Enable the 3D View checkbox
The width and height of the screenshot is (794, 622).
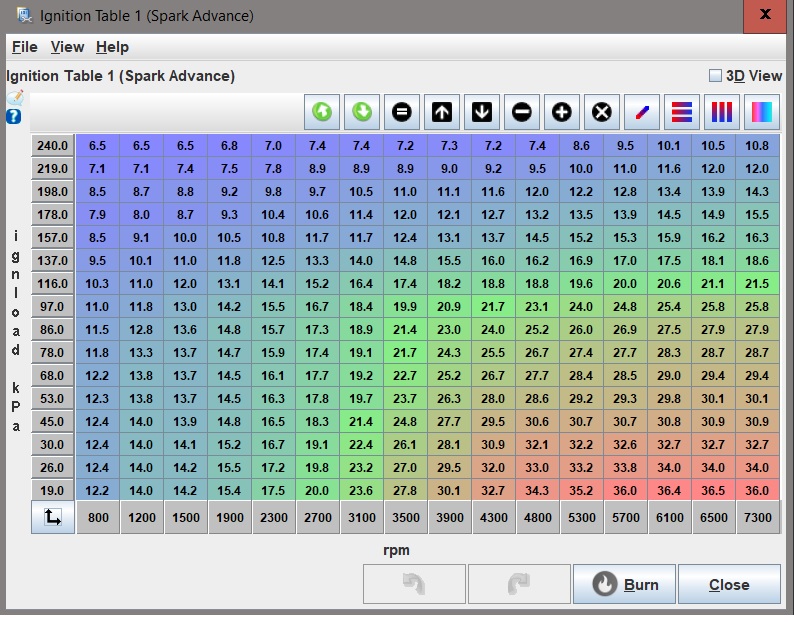[715, 76]
